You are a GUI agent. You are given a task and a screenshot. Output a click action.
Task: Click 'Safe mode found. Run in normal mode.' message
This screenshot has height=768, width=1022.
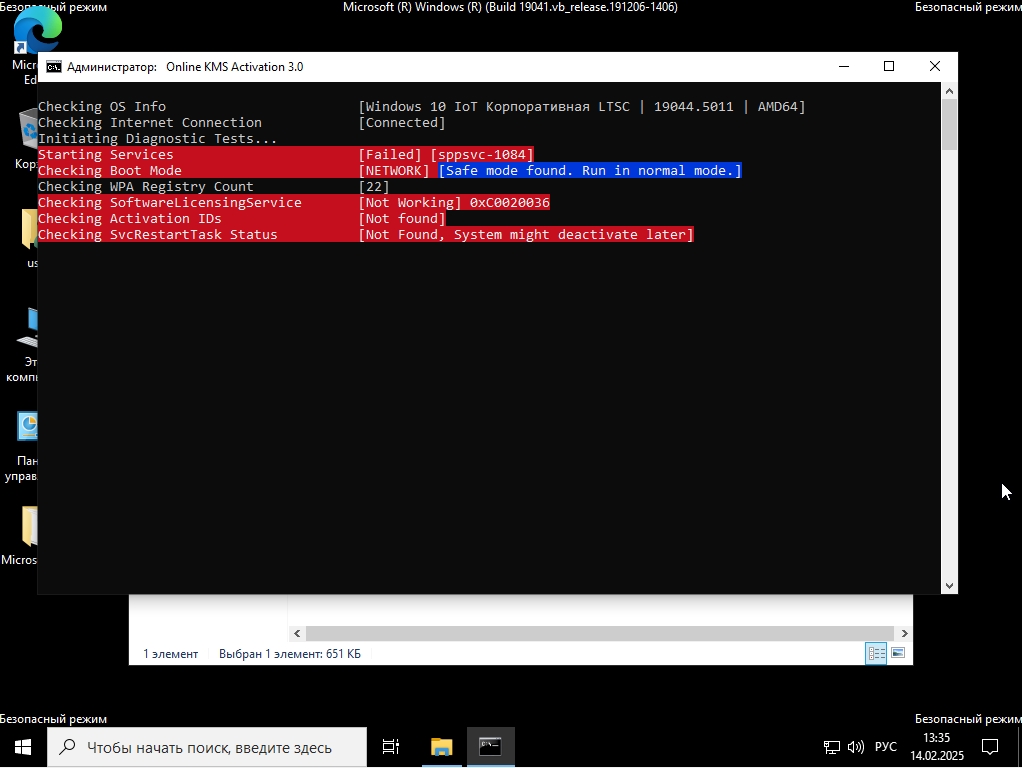590,171
